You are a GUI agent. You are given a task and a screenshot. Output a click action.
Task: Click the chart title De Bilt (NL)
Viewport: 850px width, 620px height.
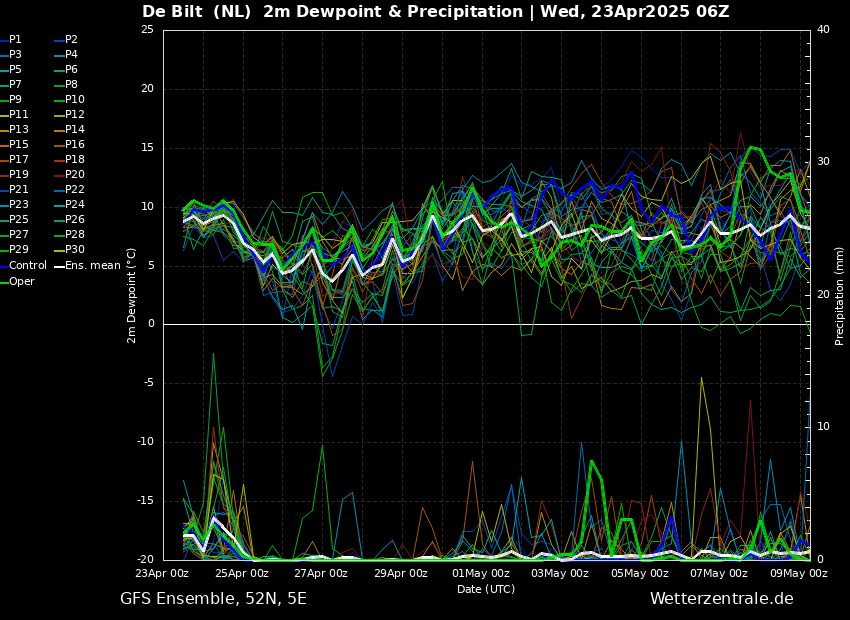coord(197,11)
